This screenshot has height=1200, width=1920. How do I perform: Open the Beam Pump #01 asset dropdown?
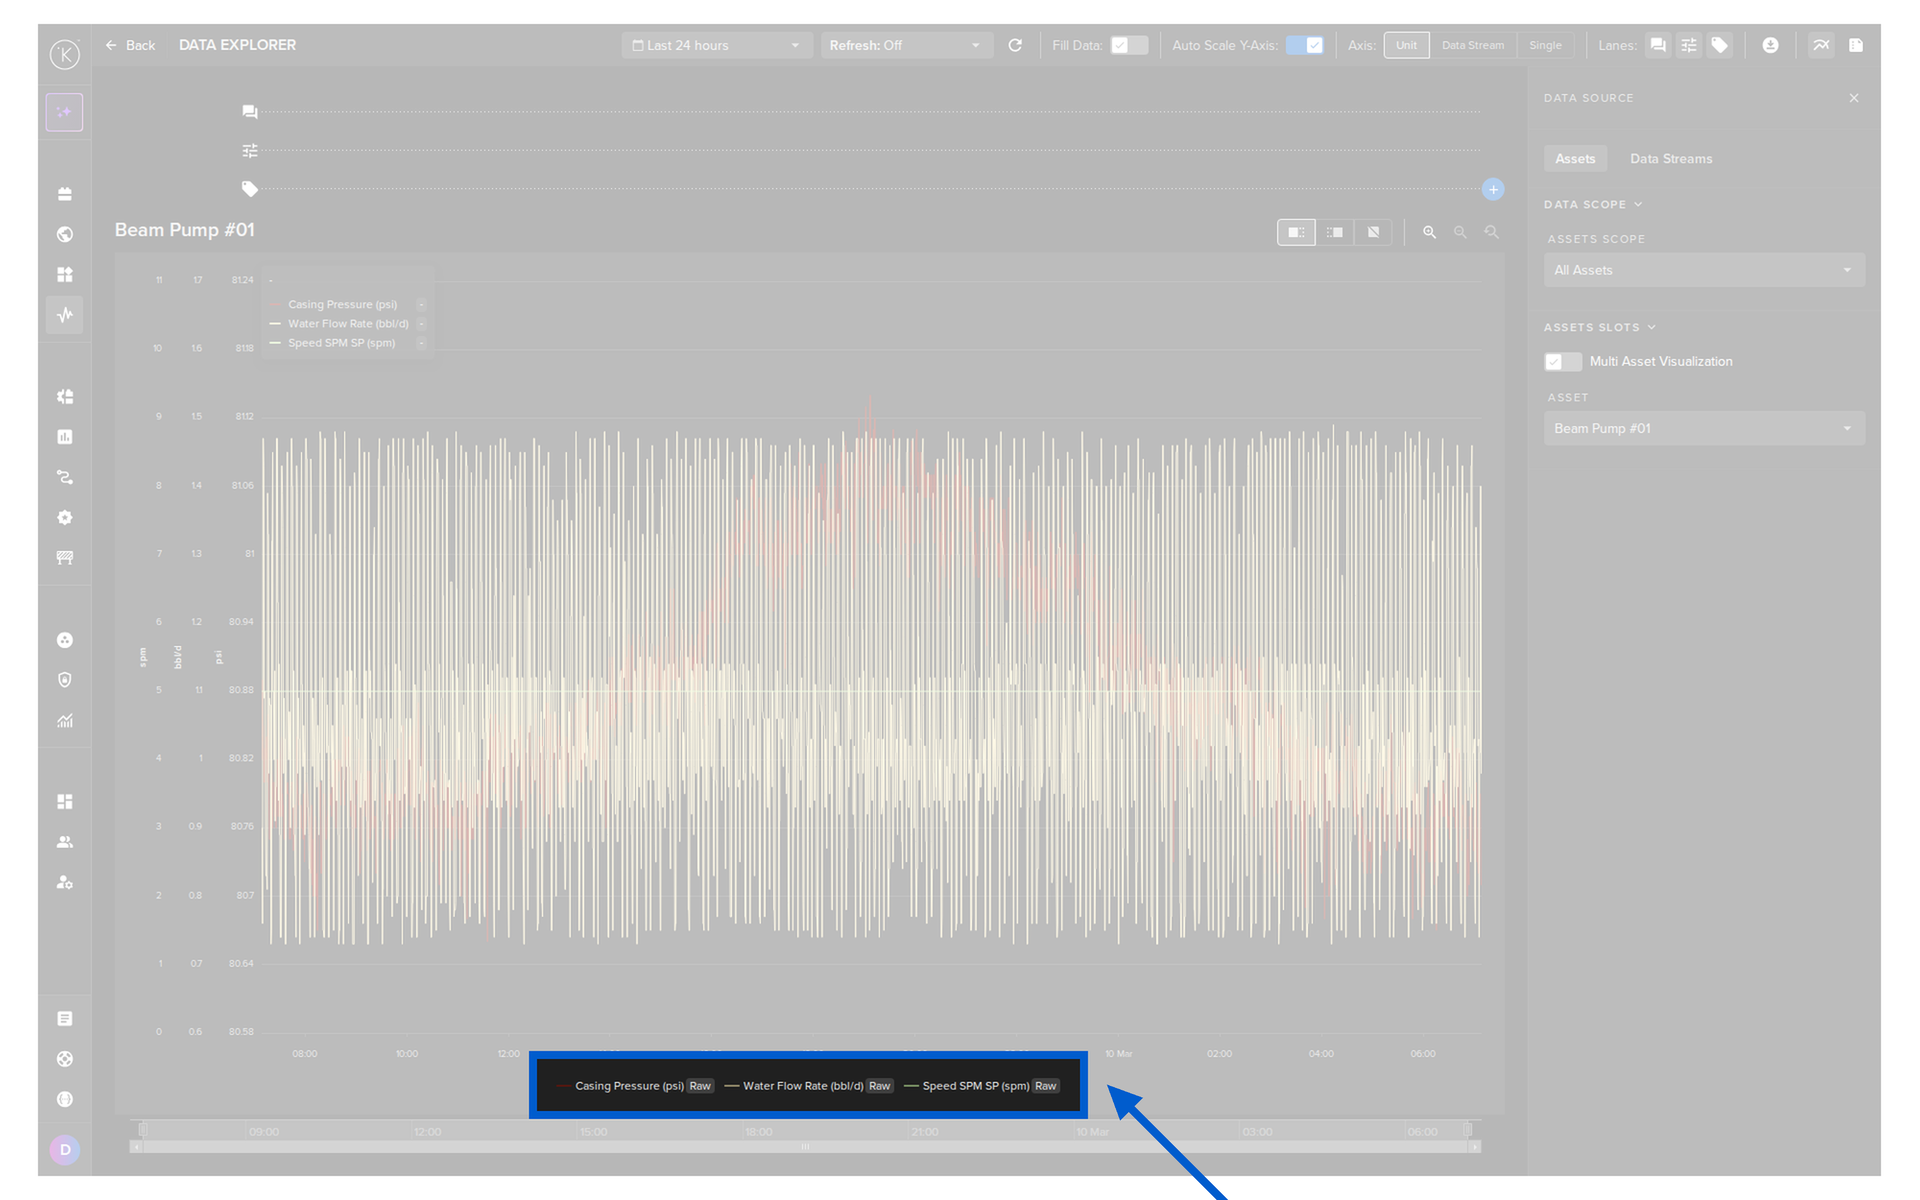[1704, 429]
